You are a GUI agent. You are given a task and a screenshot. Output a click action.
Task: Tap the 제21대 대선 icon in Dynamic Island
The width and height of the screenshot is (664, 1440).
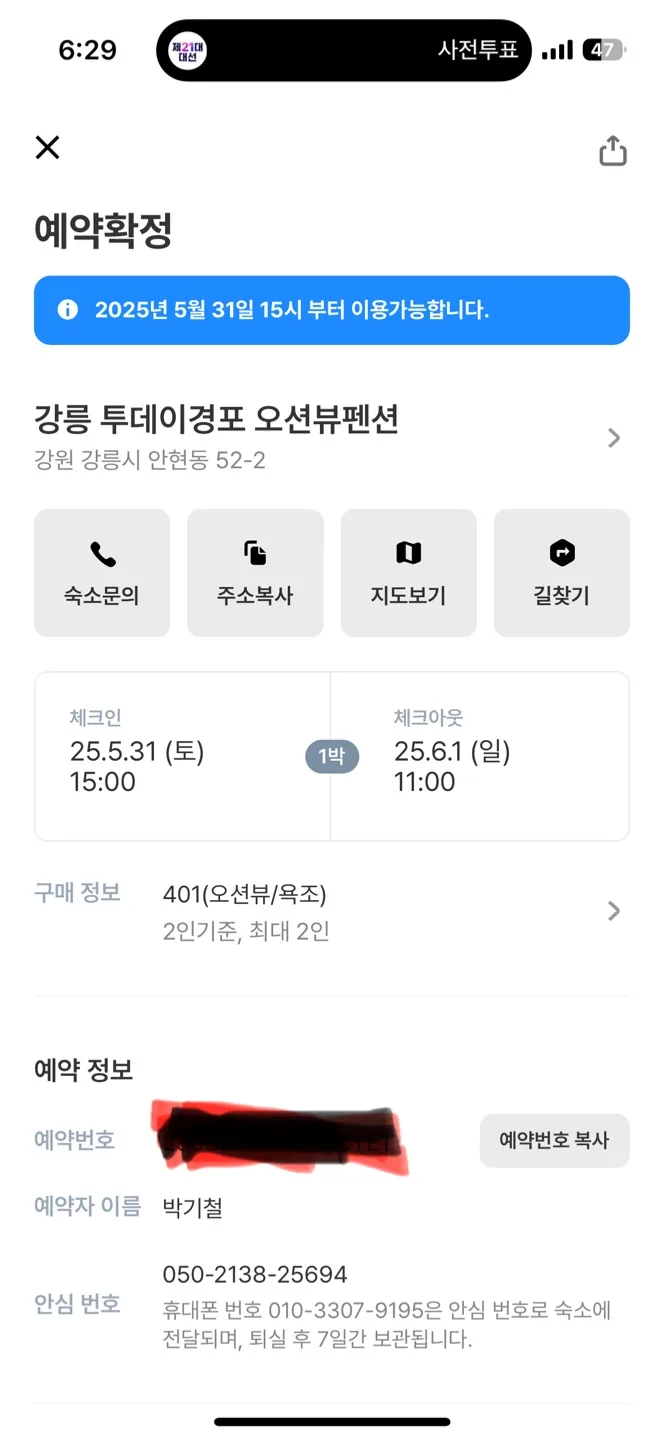click(188, 50)
